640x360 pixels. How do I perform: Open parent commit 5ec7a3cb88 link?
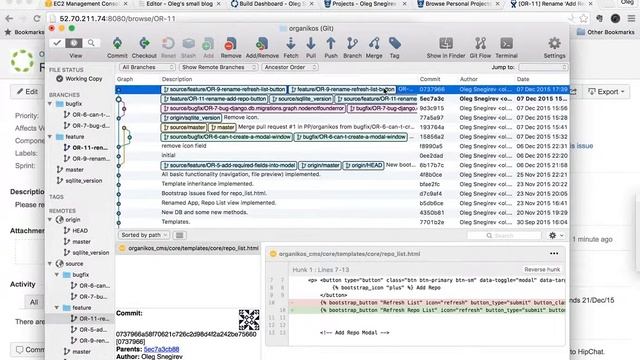pos(161,349)
